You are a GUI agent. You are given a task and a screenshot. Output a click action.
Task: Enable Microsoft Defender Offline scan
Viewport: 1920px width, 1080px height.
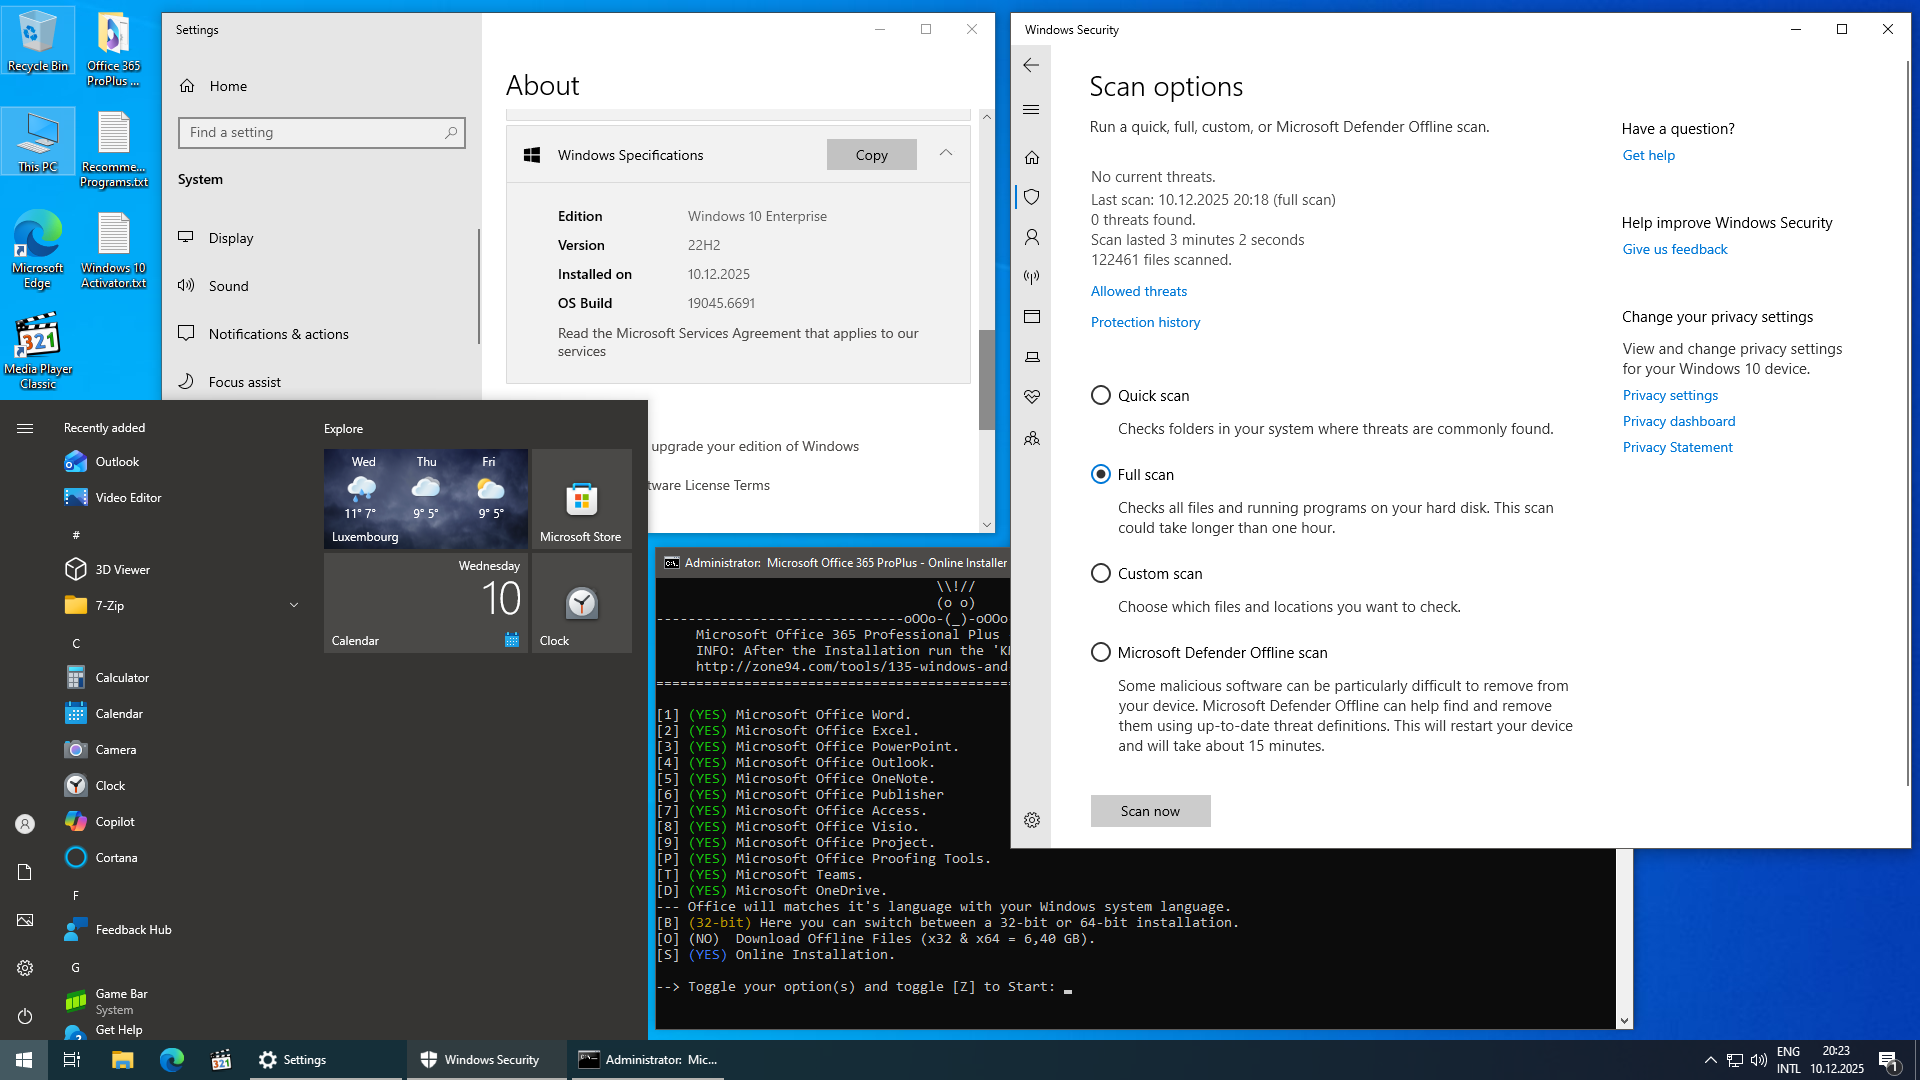(x=1100, y=652)
